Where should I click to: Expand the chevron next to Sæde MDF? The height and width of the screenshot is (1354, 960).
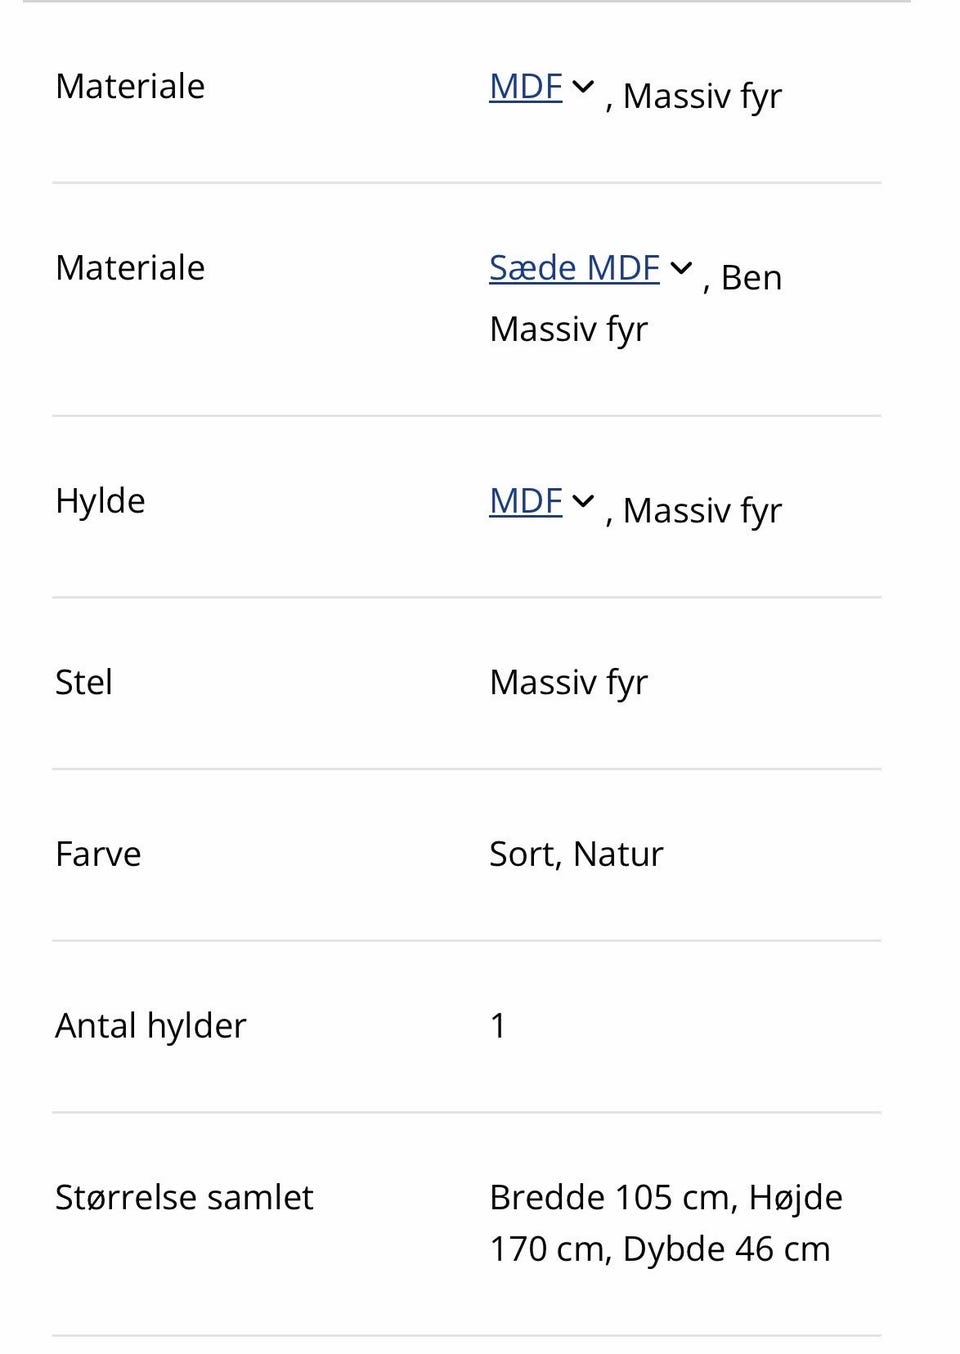pos(681,268)
